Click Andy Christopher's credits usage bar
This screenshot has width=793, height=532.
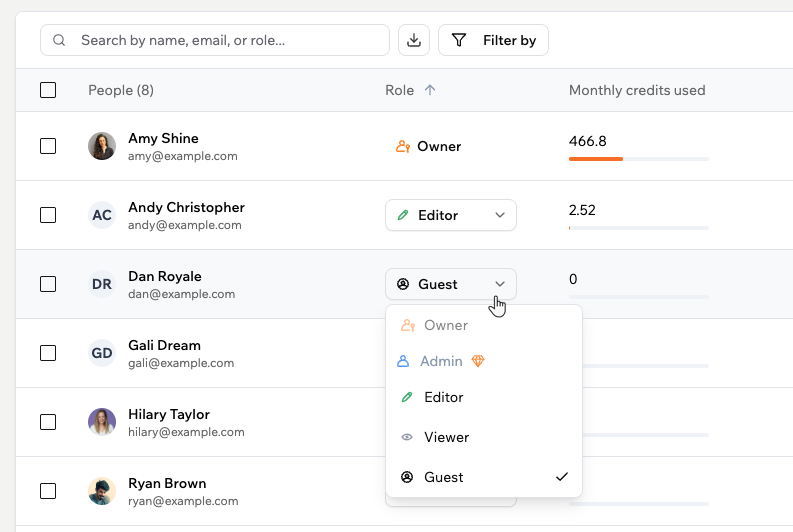point(639,228)
